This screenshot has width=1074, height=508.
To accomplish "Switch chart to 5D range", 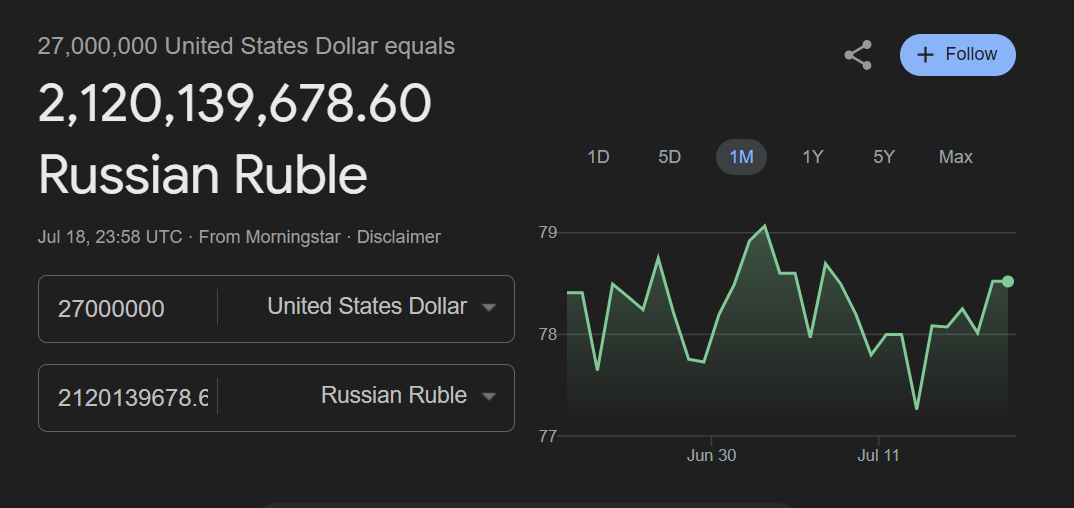I will pyautogui.click(x=669, y=157).
